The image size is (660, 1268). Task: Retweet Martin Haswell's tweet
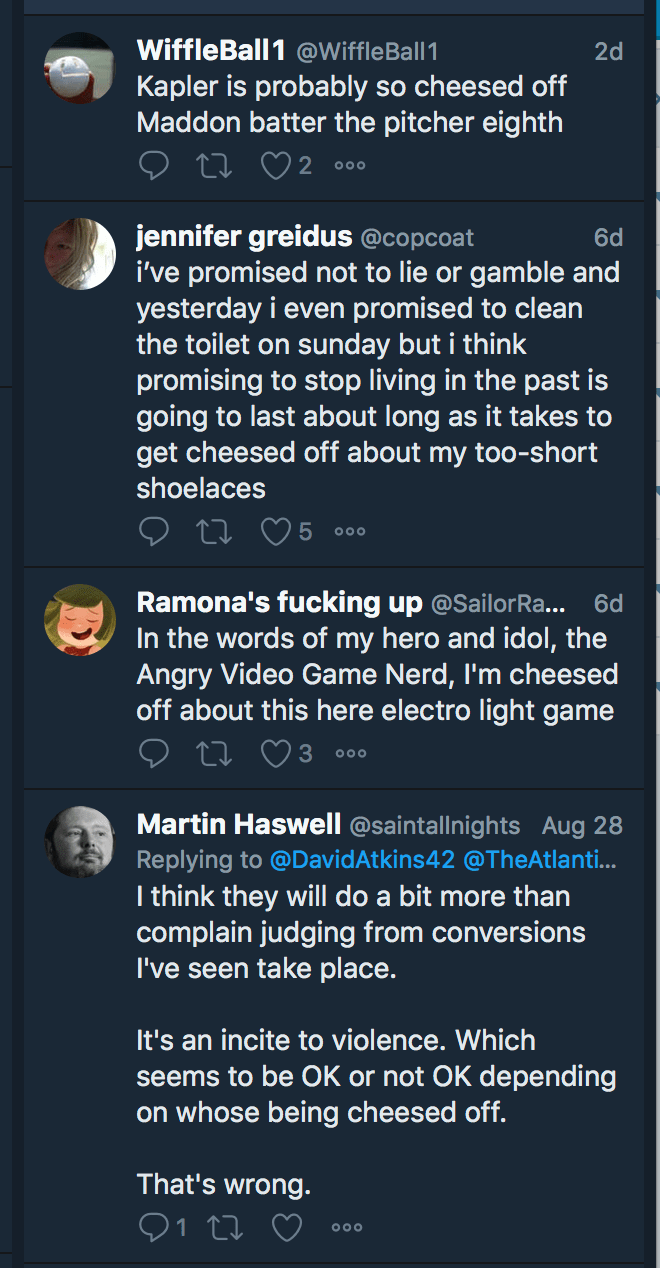click(225, 1227)
